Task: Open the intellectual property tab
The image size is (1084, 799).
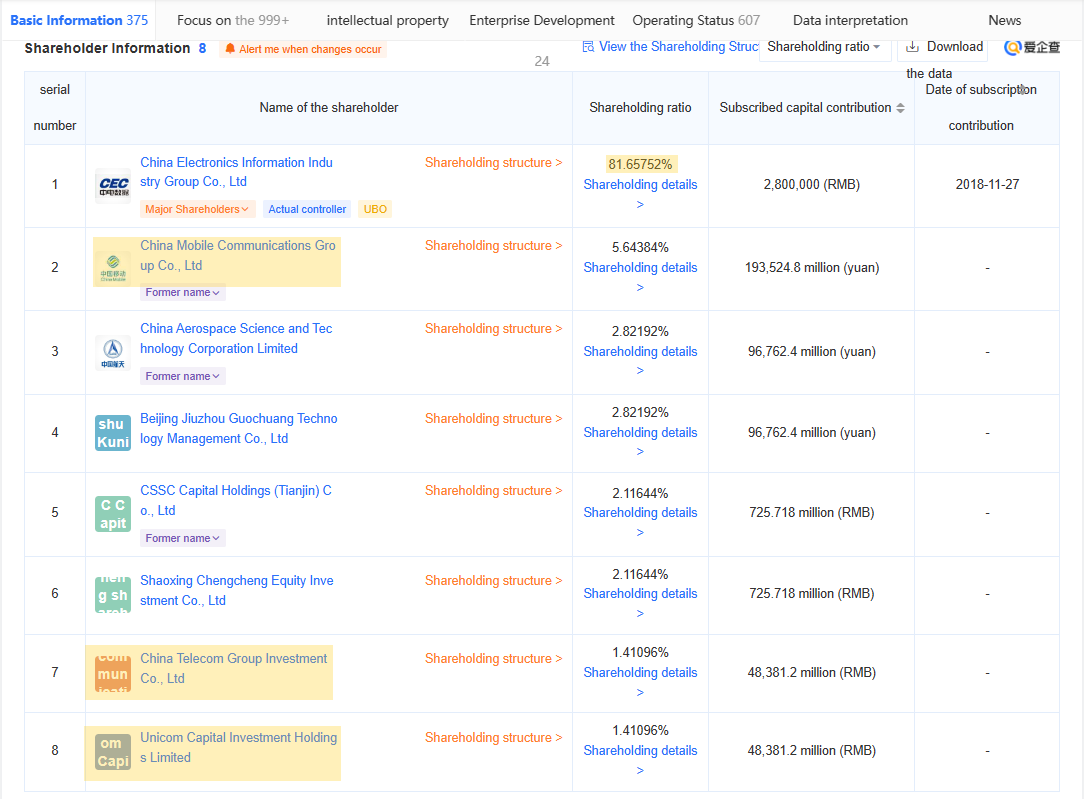Action: [x=388, y=20]
